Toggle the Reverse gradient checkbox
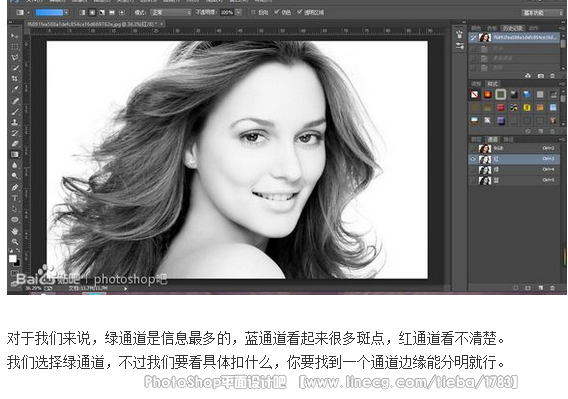The image size is (568, 399). 253,12
